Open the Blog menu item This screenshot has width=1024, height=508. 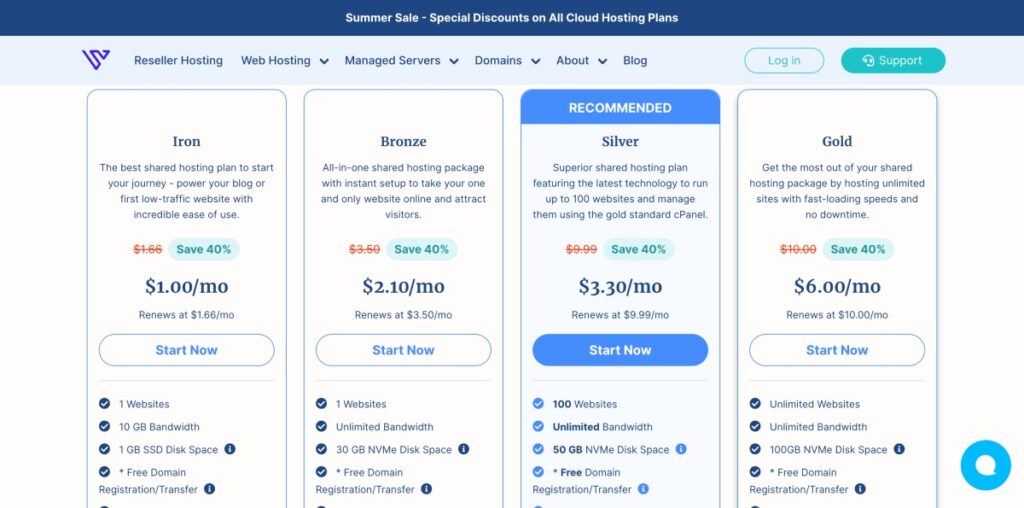tap(635, 61)
